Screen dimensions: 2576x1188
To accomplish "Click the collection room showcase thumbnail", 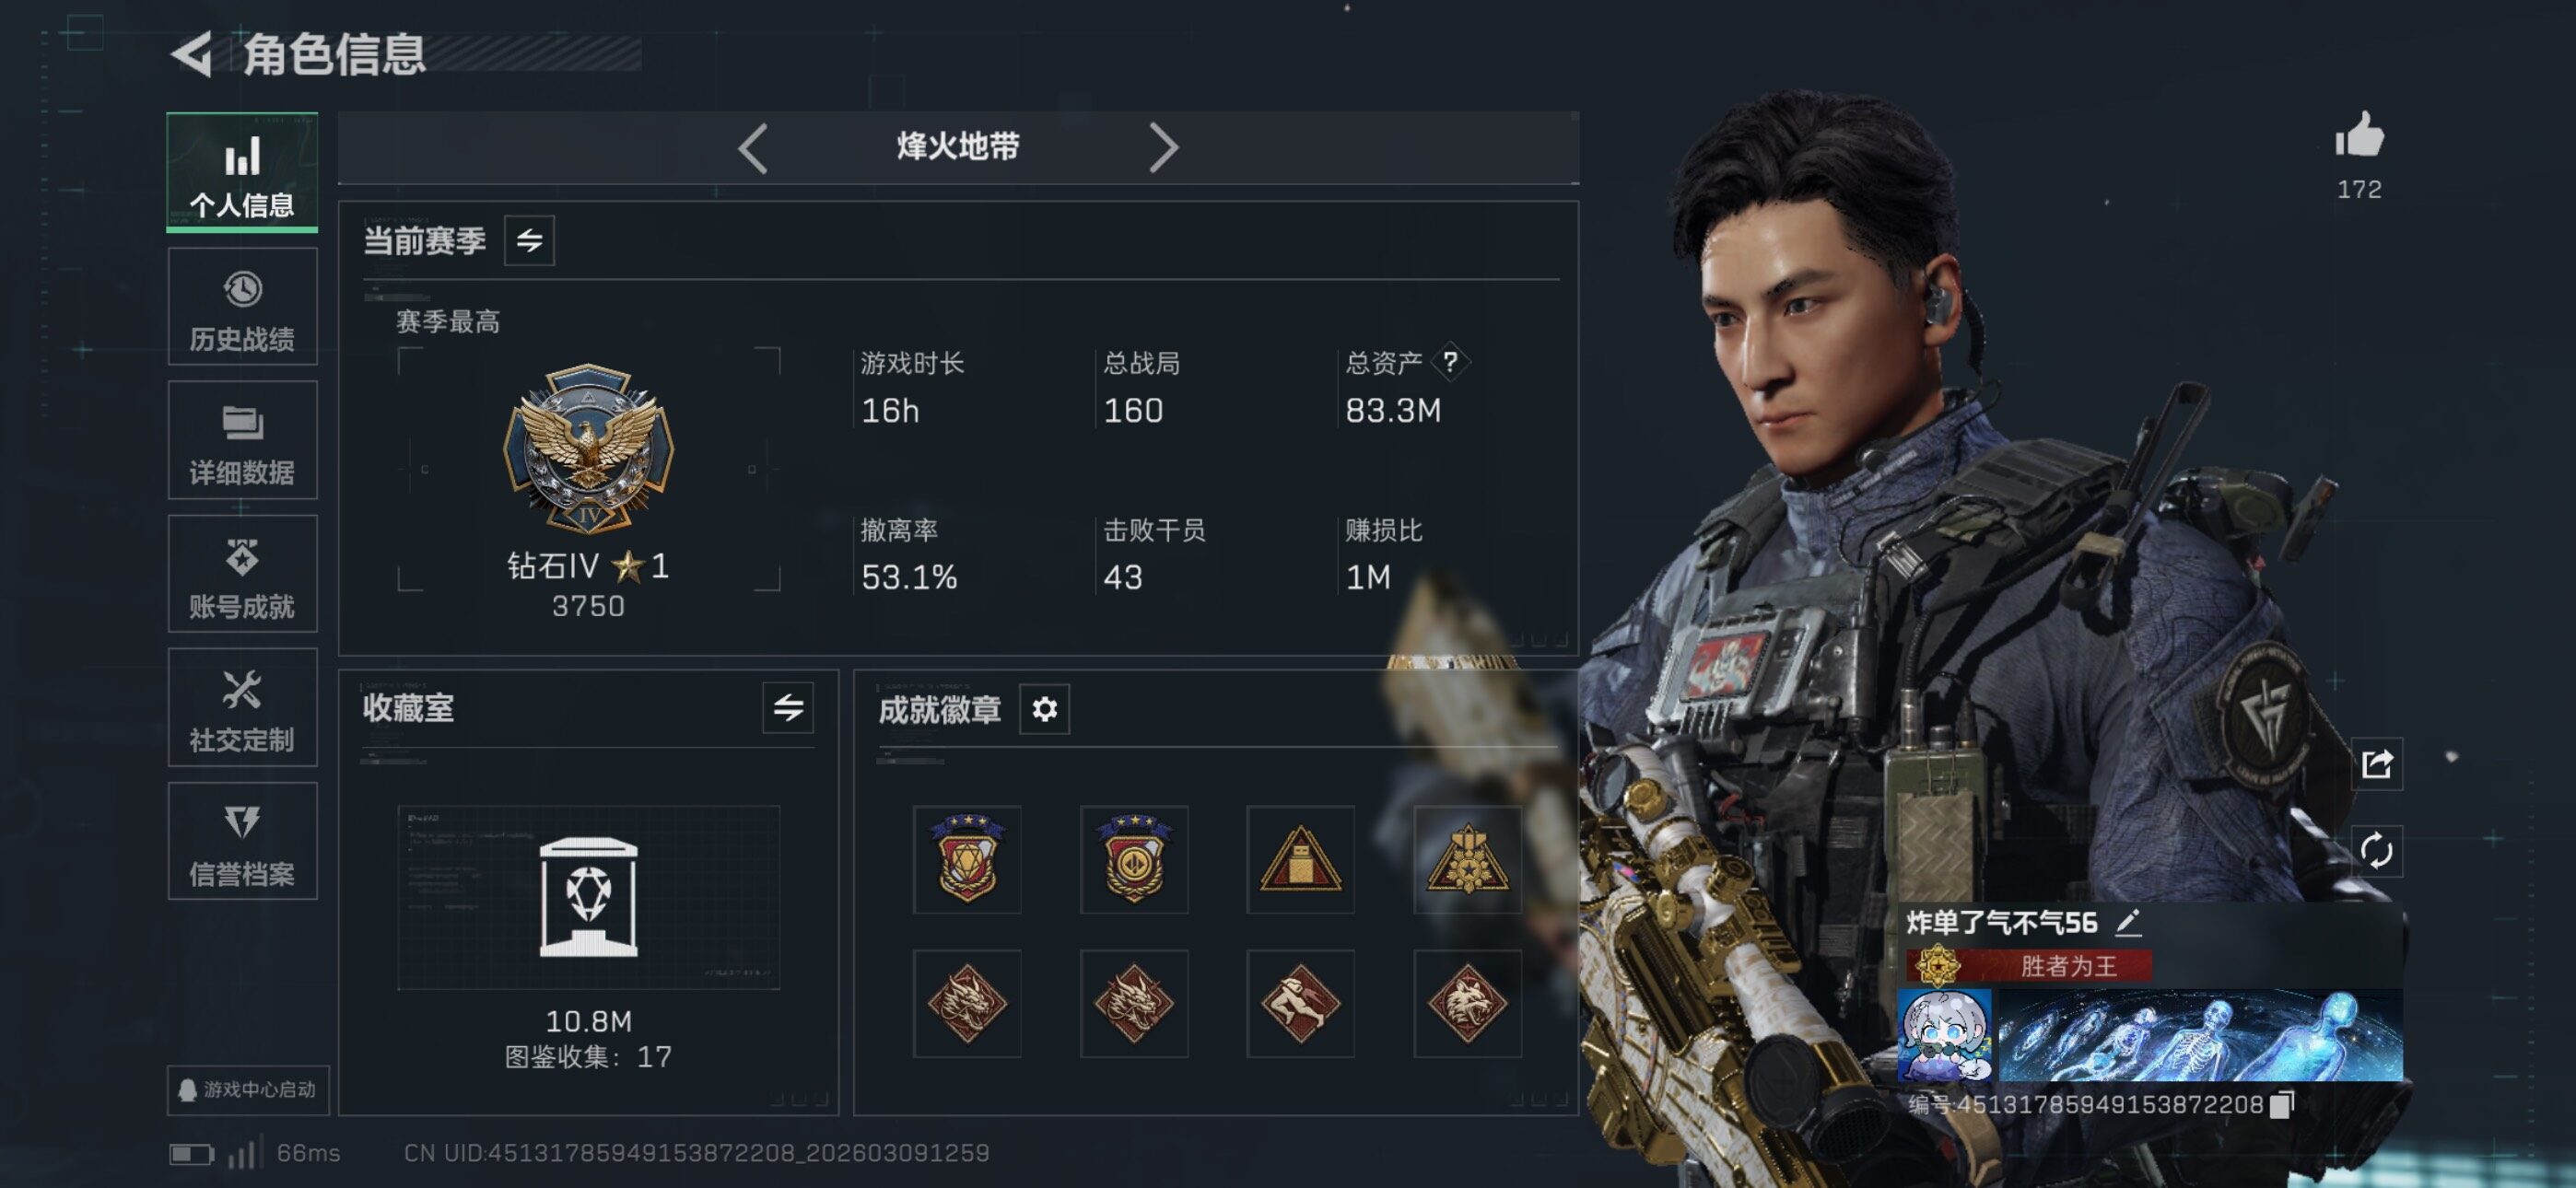I will [x=588, y=897].
